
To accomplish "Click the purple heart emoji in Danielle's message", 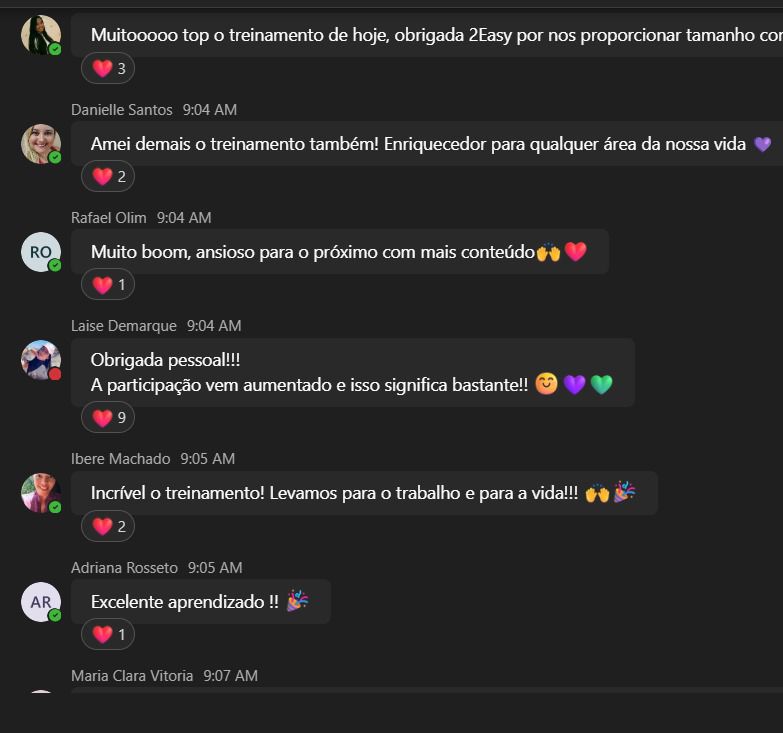I will [x=763, y=144].
